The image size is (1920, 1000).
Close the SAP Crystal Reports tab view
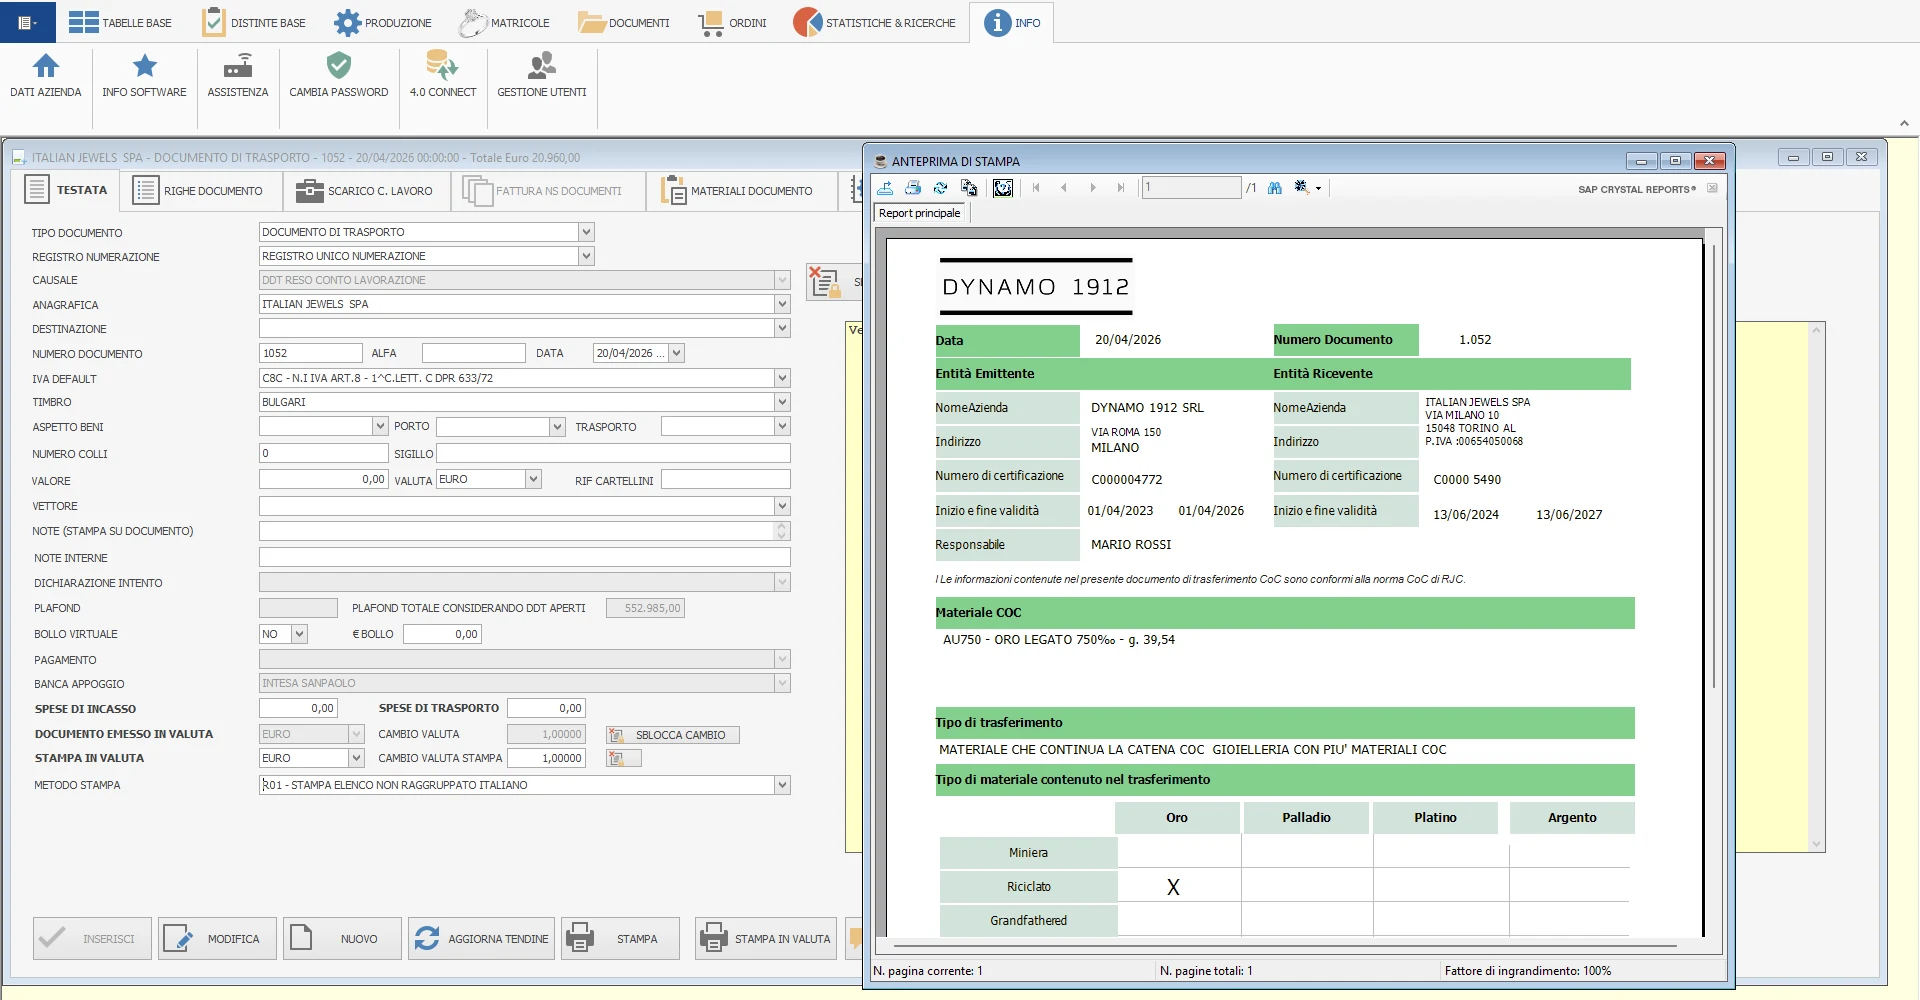point(1712,188)
